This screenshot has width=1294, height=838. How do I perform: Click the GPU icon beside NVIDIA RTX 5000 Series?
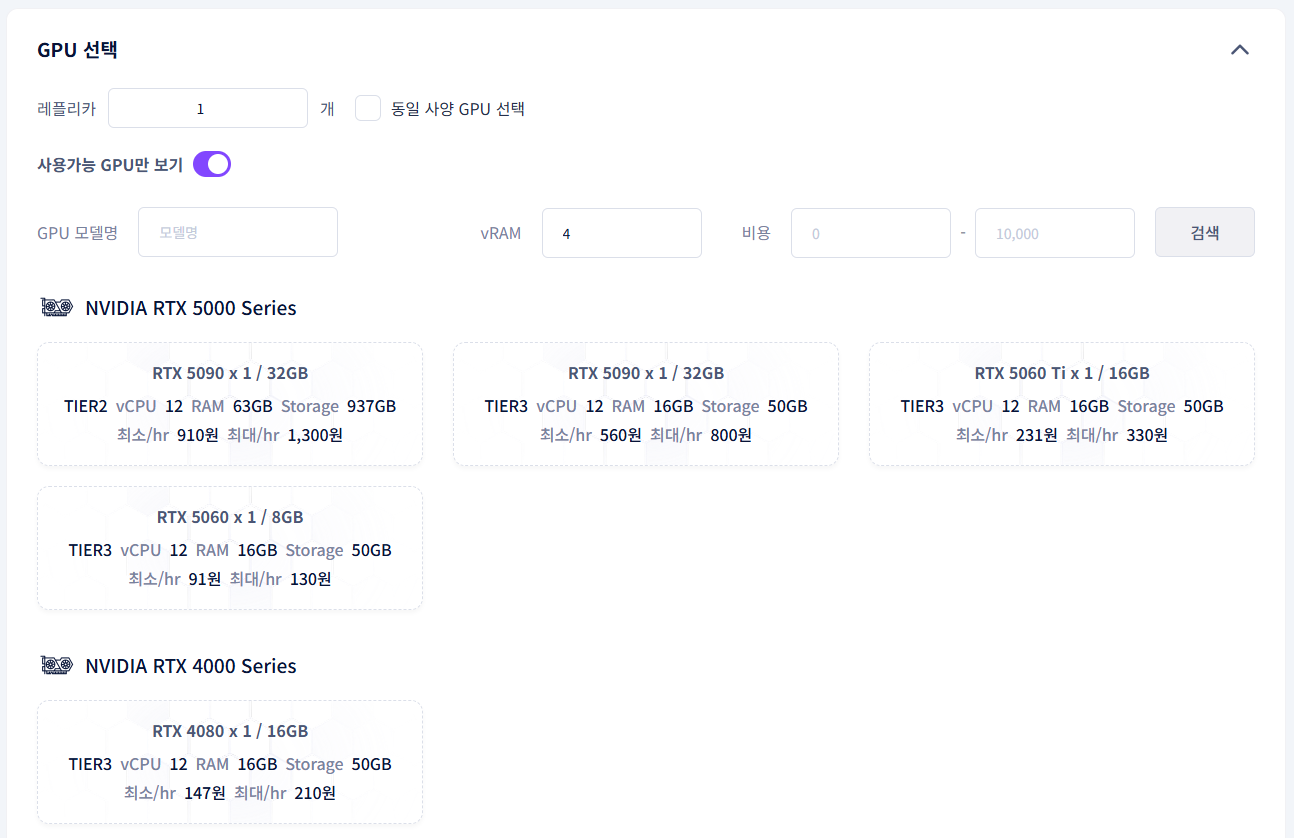pyautogui.click(x=56, y=307)
